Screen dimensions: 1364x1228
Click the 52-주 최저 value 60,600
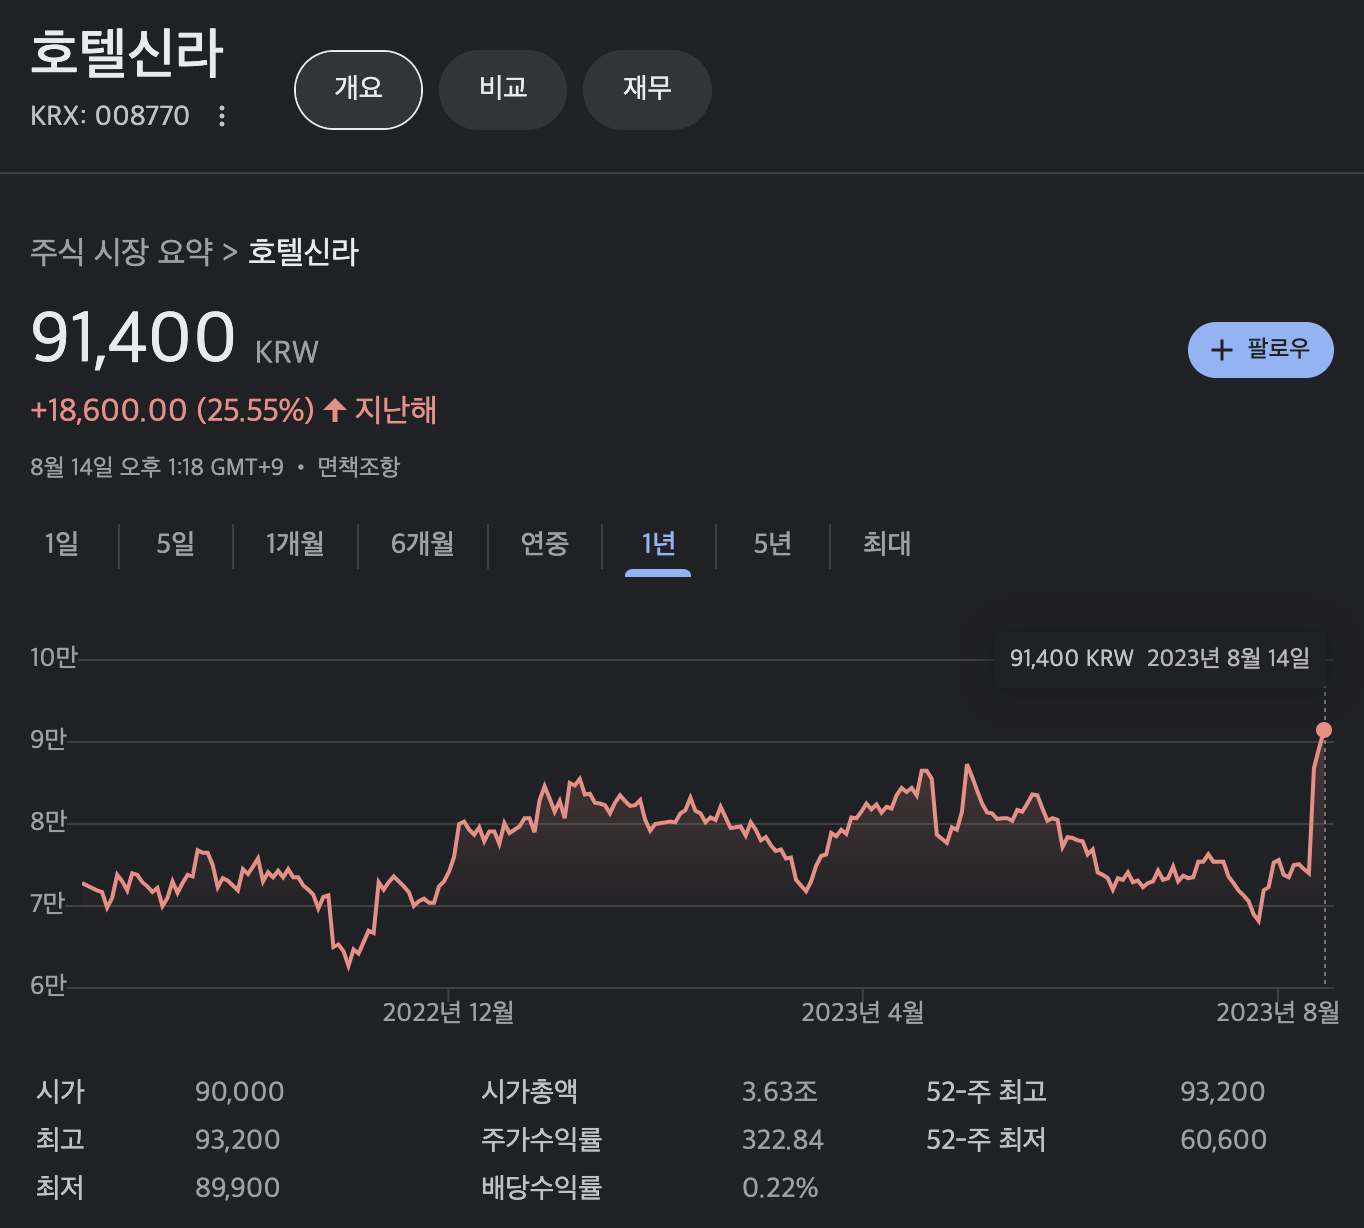coord(1223,1139)
